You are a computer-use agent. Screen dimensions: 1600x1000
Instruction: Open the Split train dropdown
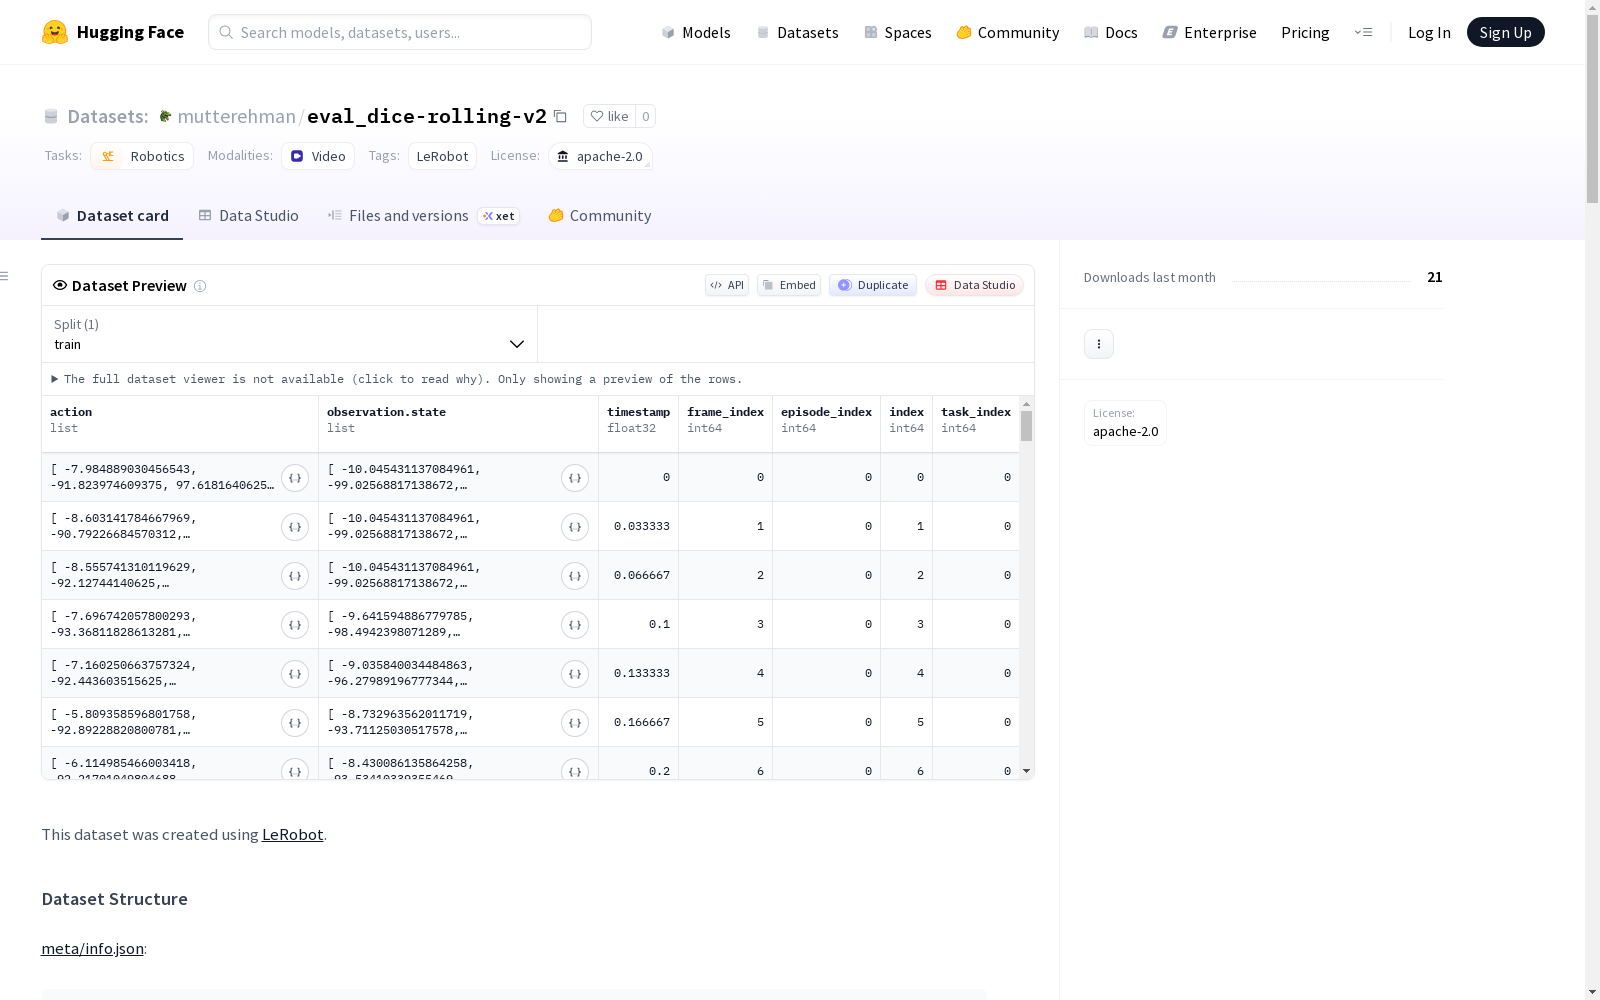click(x=289, y=334)
